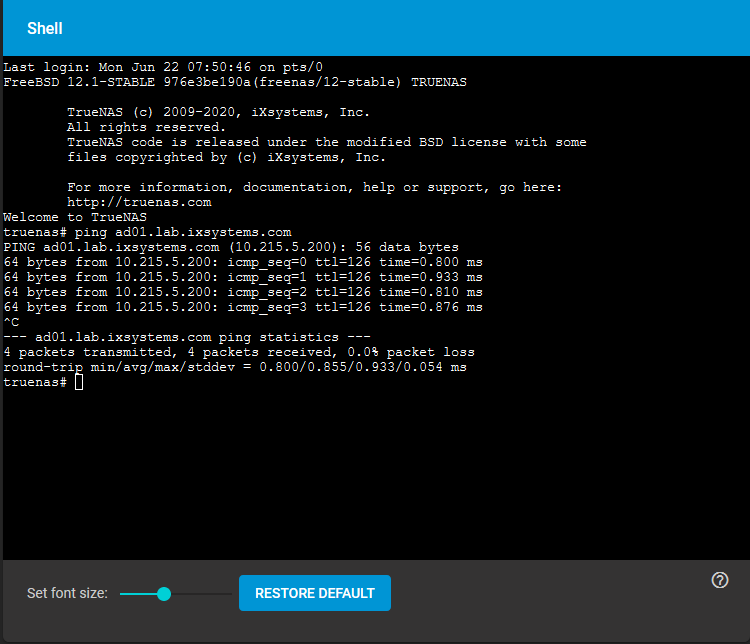This screenshot has height=644, width=750.
Task: Click the unfilled right part of font slider
Action: click(x=201, y=594)
